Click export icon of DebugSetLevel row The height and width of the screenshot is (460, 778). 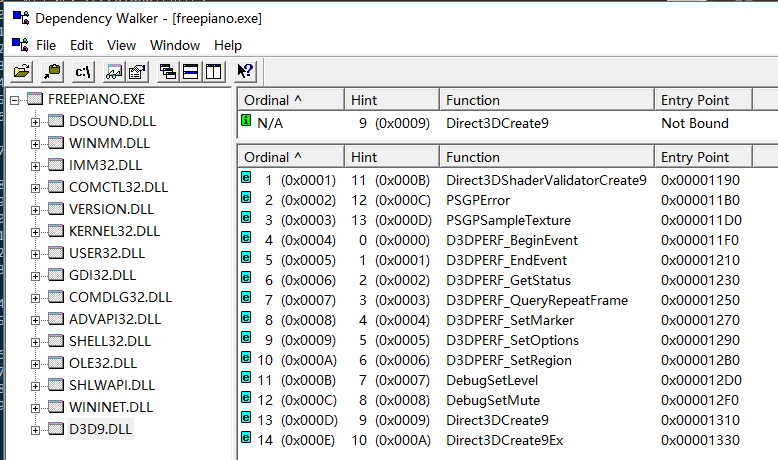click(x=246, y=378)
